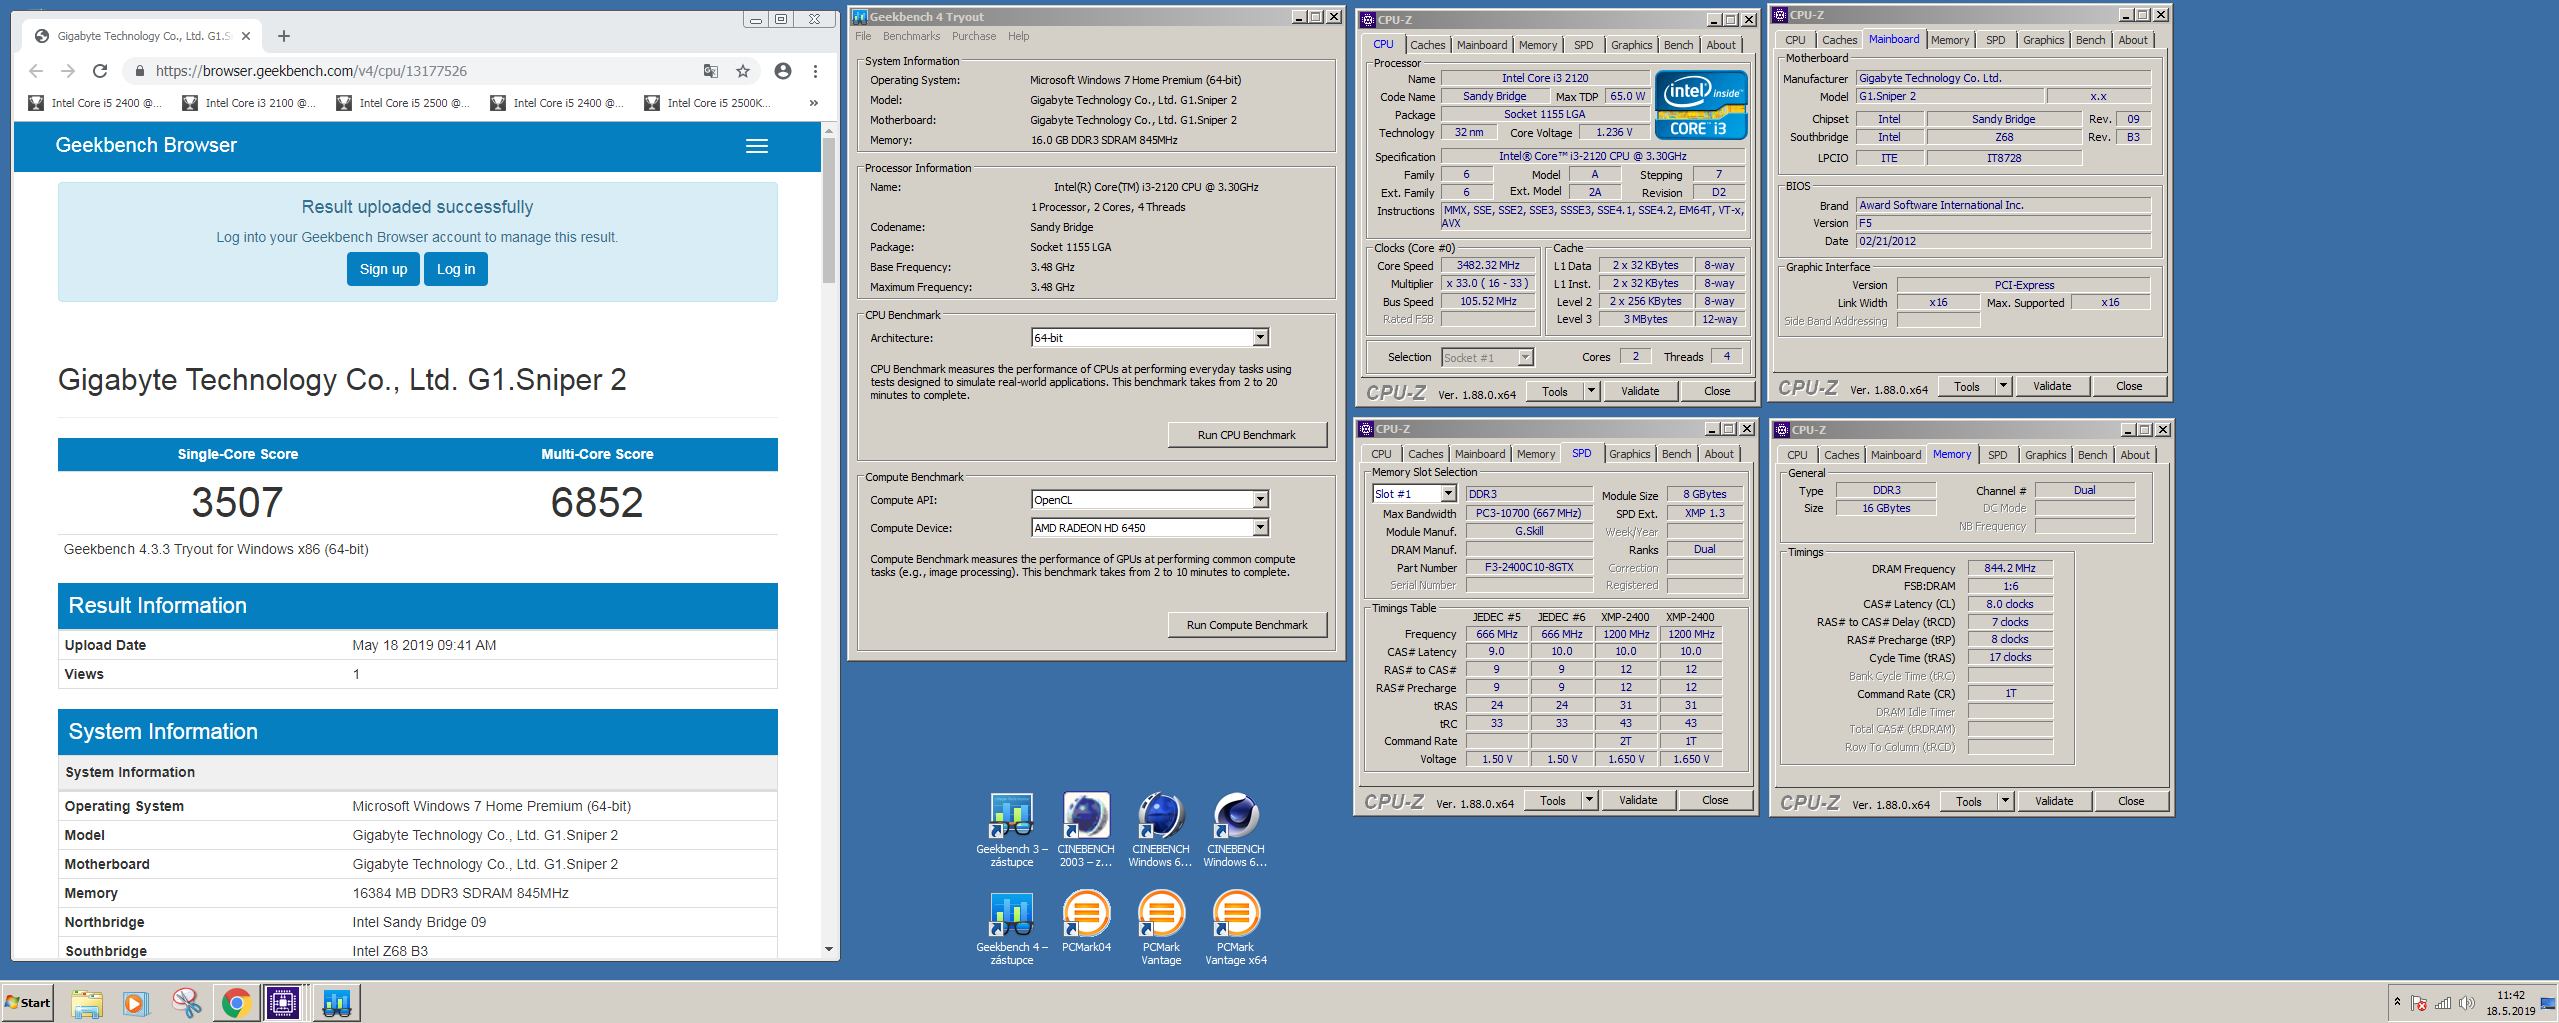Image resolution: width=2559 pixels, height=1023 pixels.
Task: Click Validate in the CPU-Z Memory window
Action: click(2053, 801)
